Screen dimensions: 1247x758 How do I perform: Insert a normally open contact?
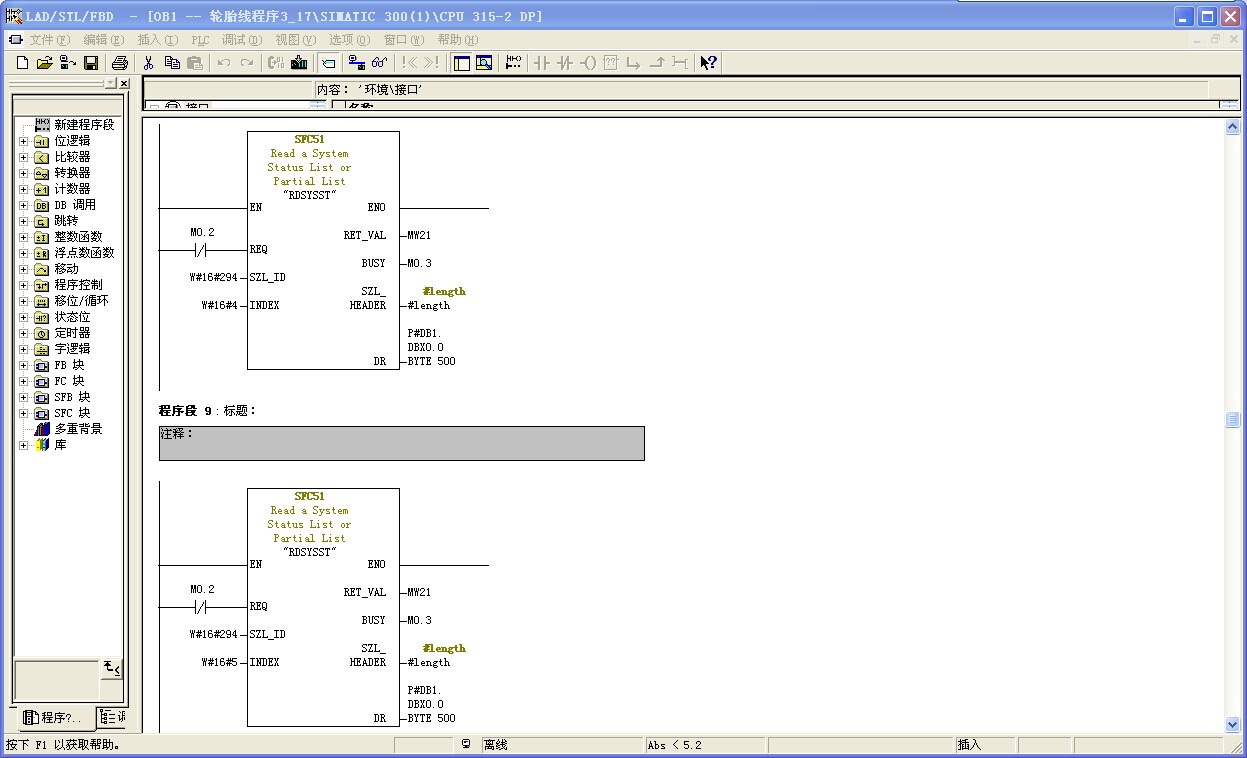[542, 63]
